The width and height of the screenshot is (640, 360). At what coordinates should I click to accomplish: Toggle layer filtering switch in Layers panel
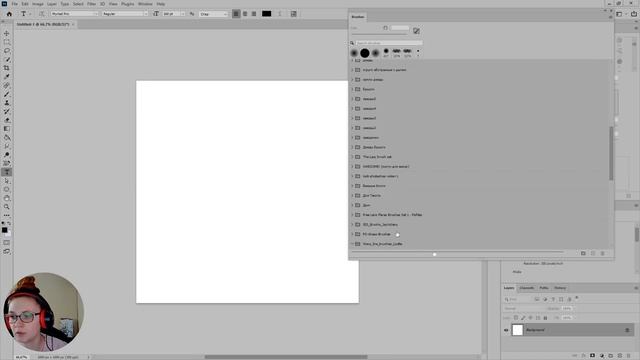(577, 298)
